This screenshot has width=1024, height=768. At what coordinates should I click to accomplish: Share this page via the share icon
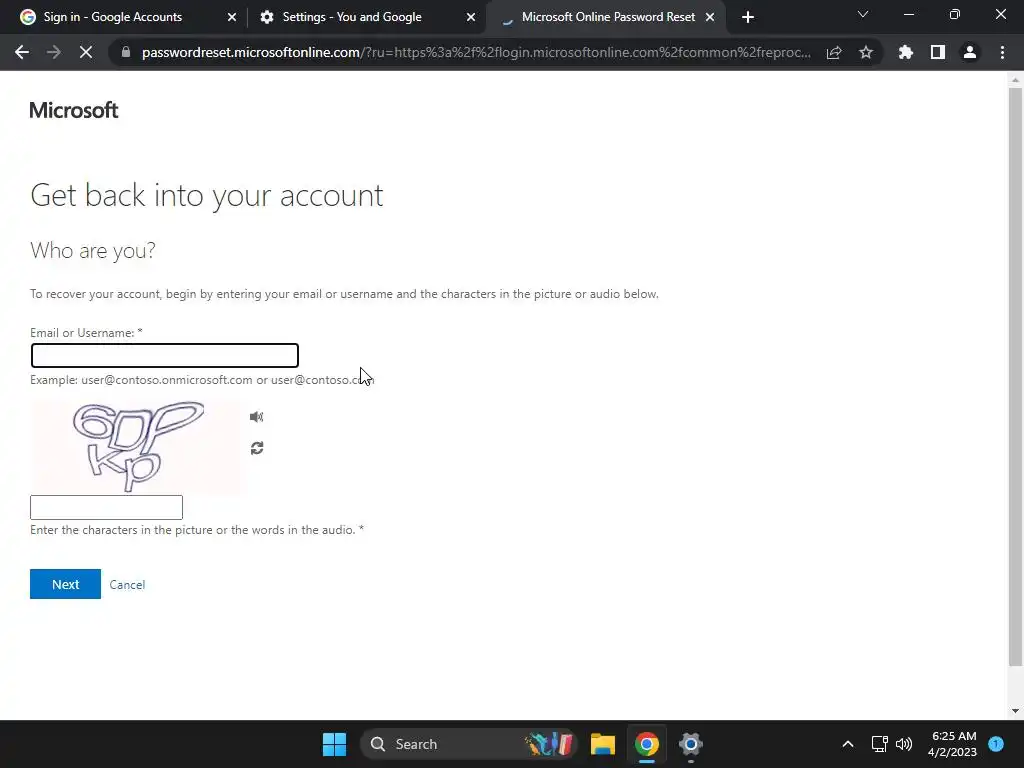coord(834,52)
